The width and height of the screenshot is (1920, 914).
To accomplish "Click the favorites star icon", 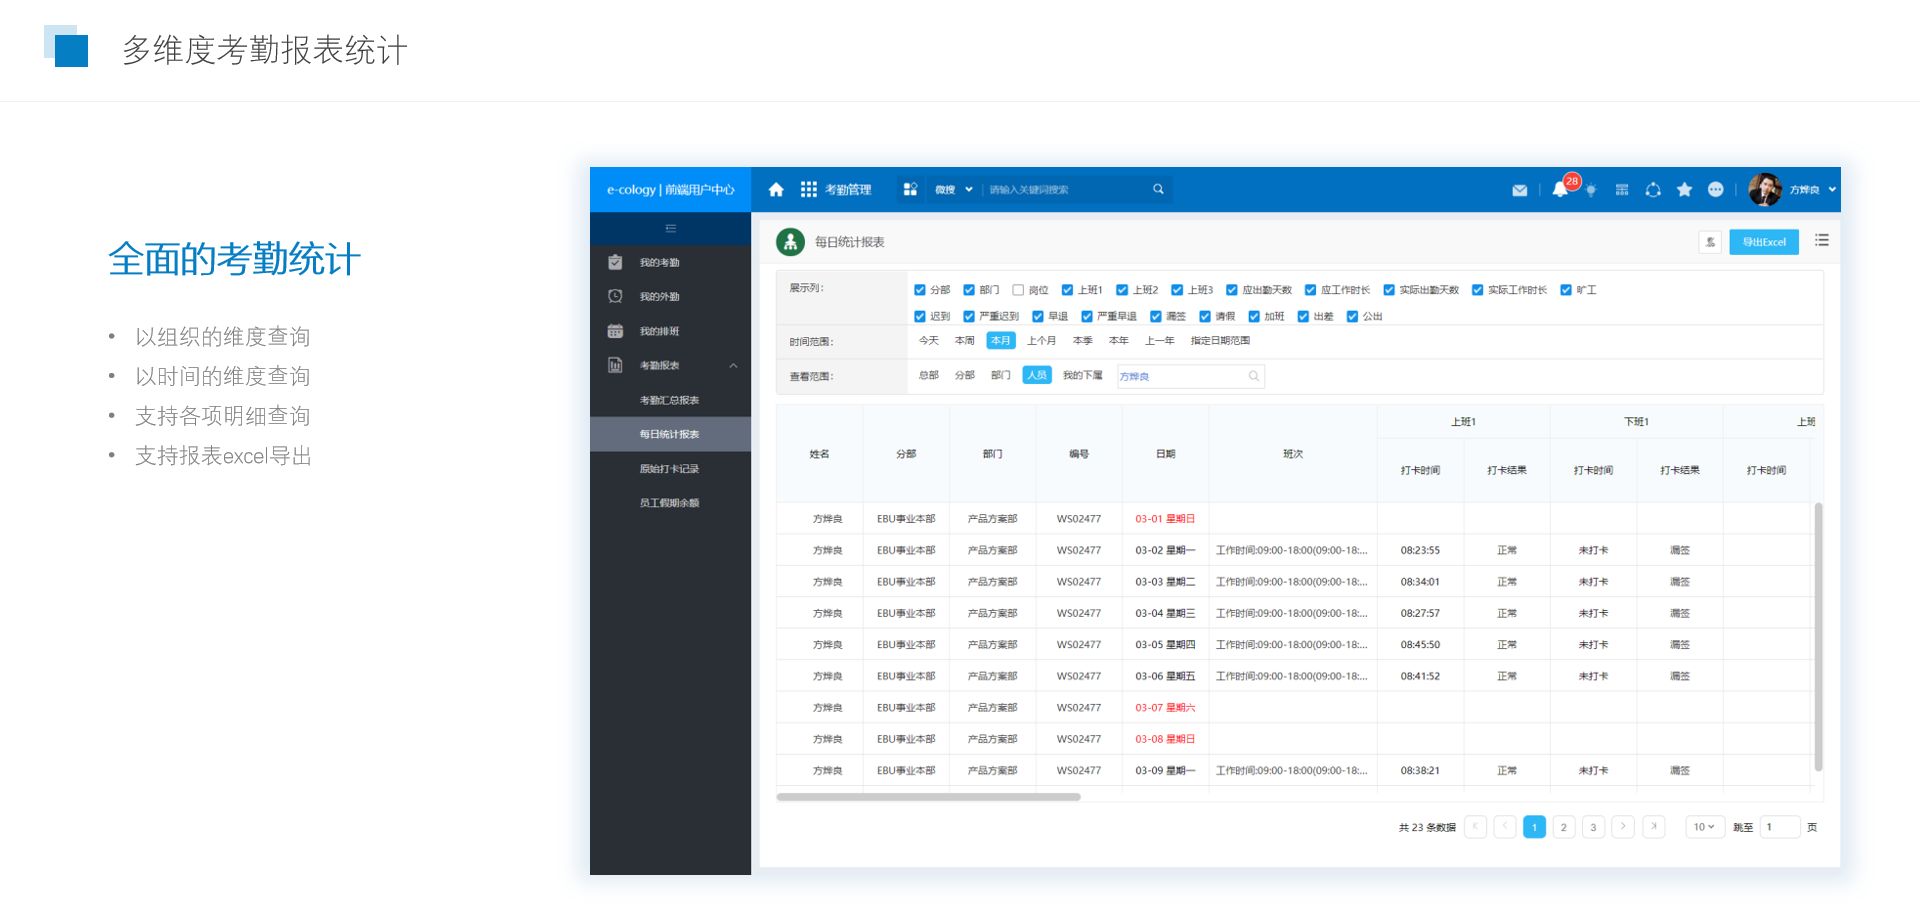I will click(x=1684, y=190).
